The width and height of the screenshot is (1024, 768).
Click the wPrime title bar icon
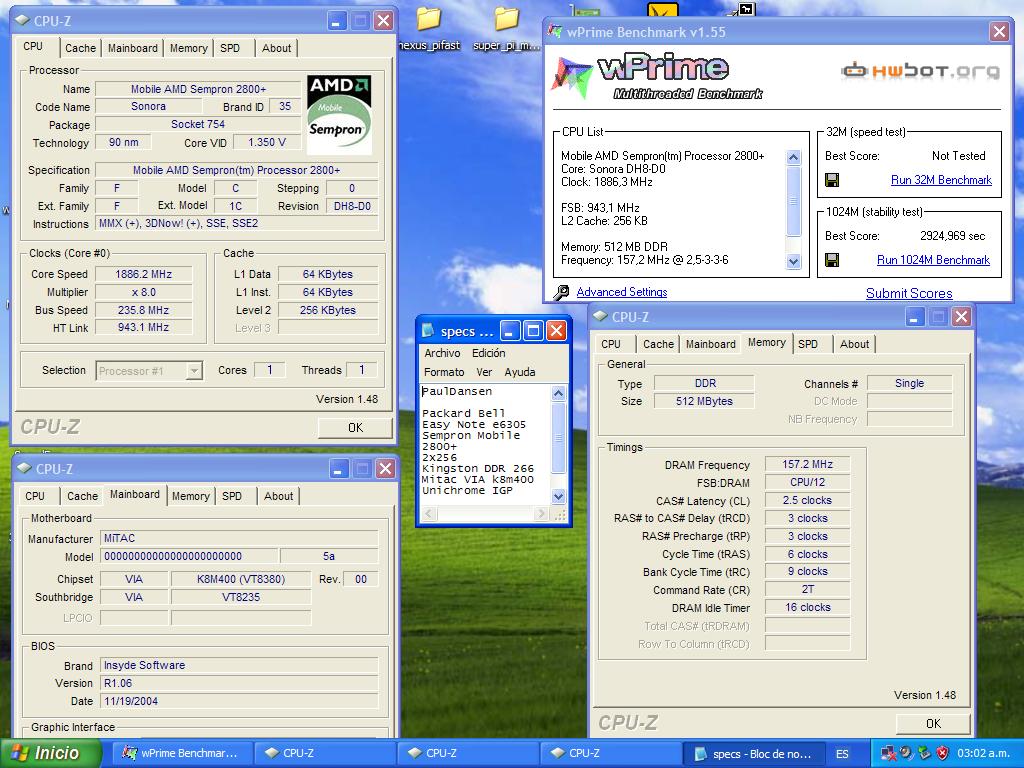click(555, 31)
